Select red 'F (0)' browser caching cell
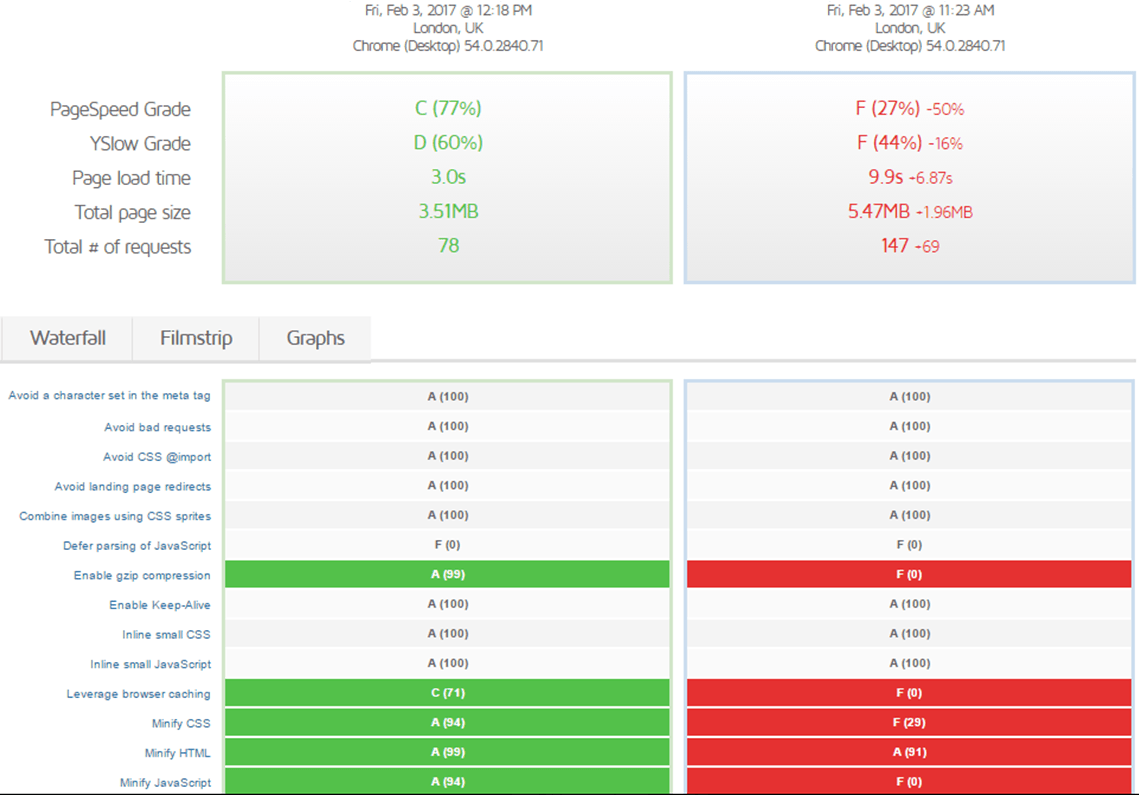1139x797 pixels. coord(909,692)
